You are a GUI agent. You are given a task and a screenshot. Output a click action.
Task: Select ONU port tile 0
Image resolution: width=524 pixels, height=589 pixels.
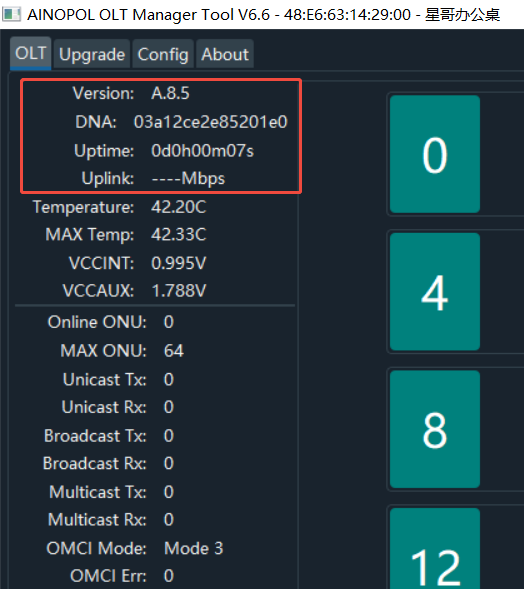pos(435,154)
